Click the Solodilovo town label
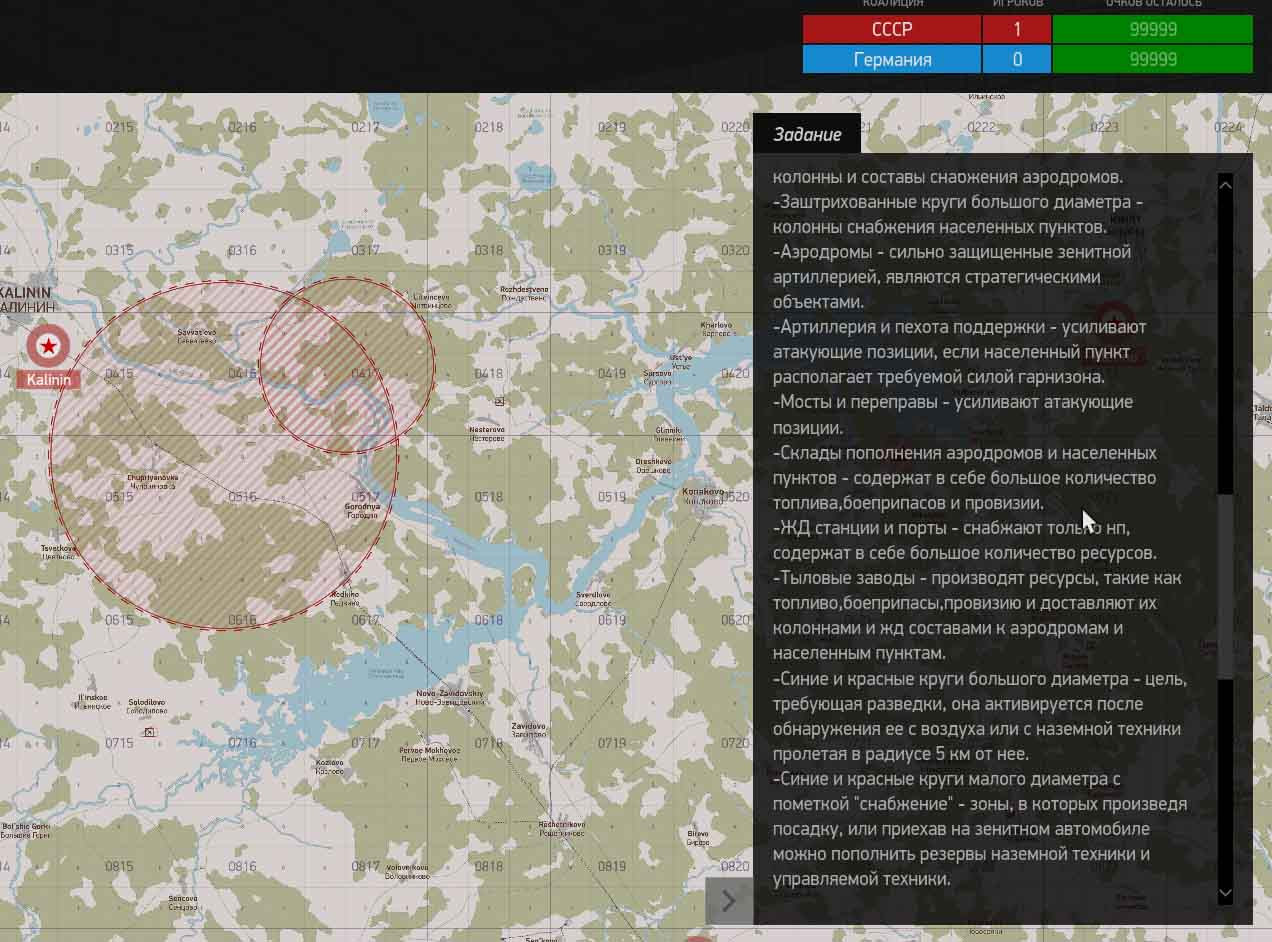The image size is (1272, 942). pyautogui.click(x=145, y=705)
